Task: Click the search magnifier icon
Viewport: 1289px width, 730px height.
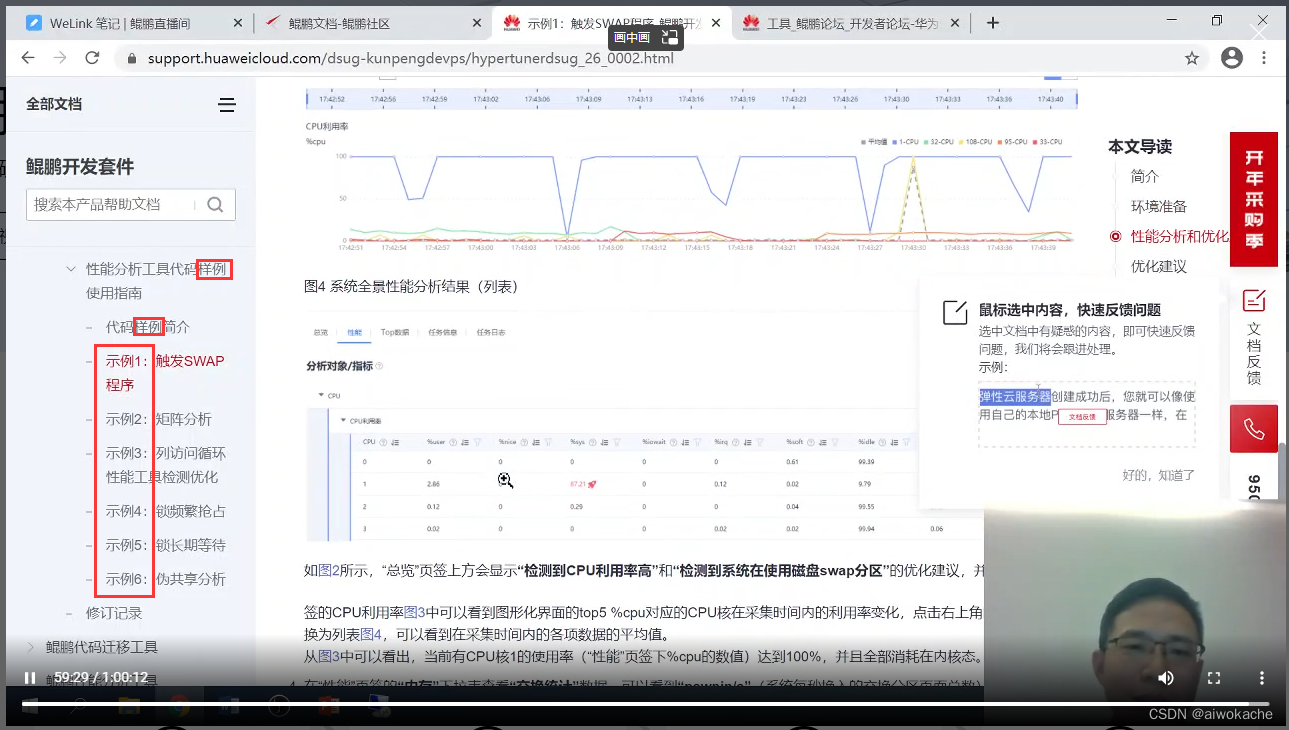Action: pyautogui.click(x=215, y=204)
